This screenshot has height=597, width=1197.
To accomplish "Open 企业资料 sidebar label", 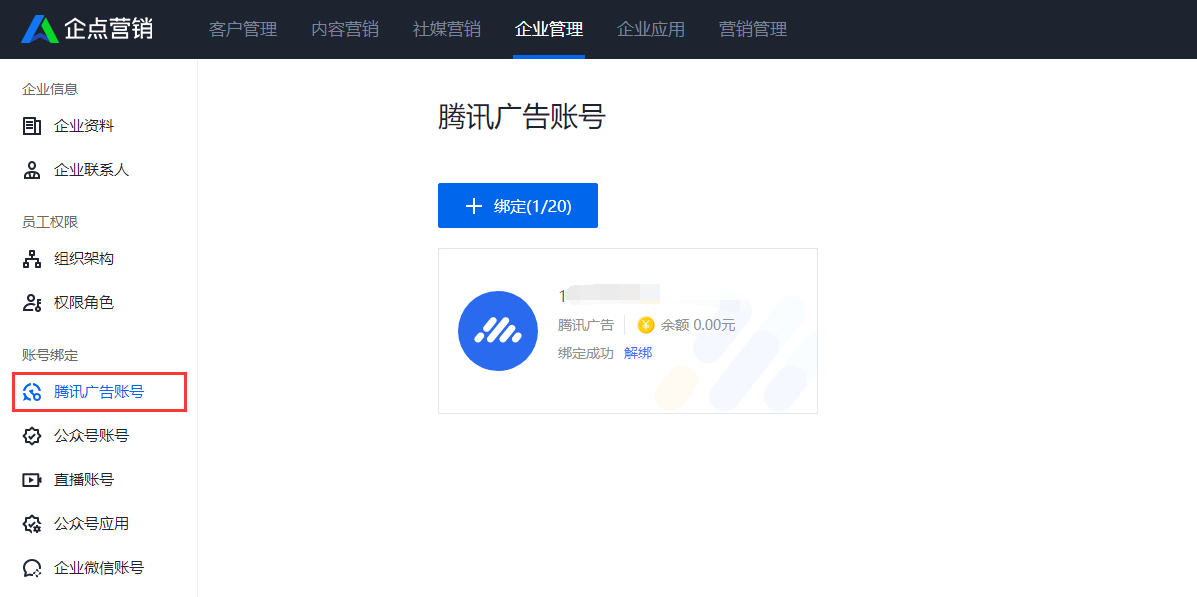I will tap(84, 126).
